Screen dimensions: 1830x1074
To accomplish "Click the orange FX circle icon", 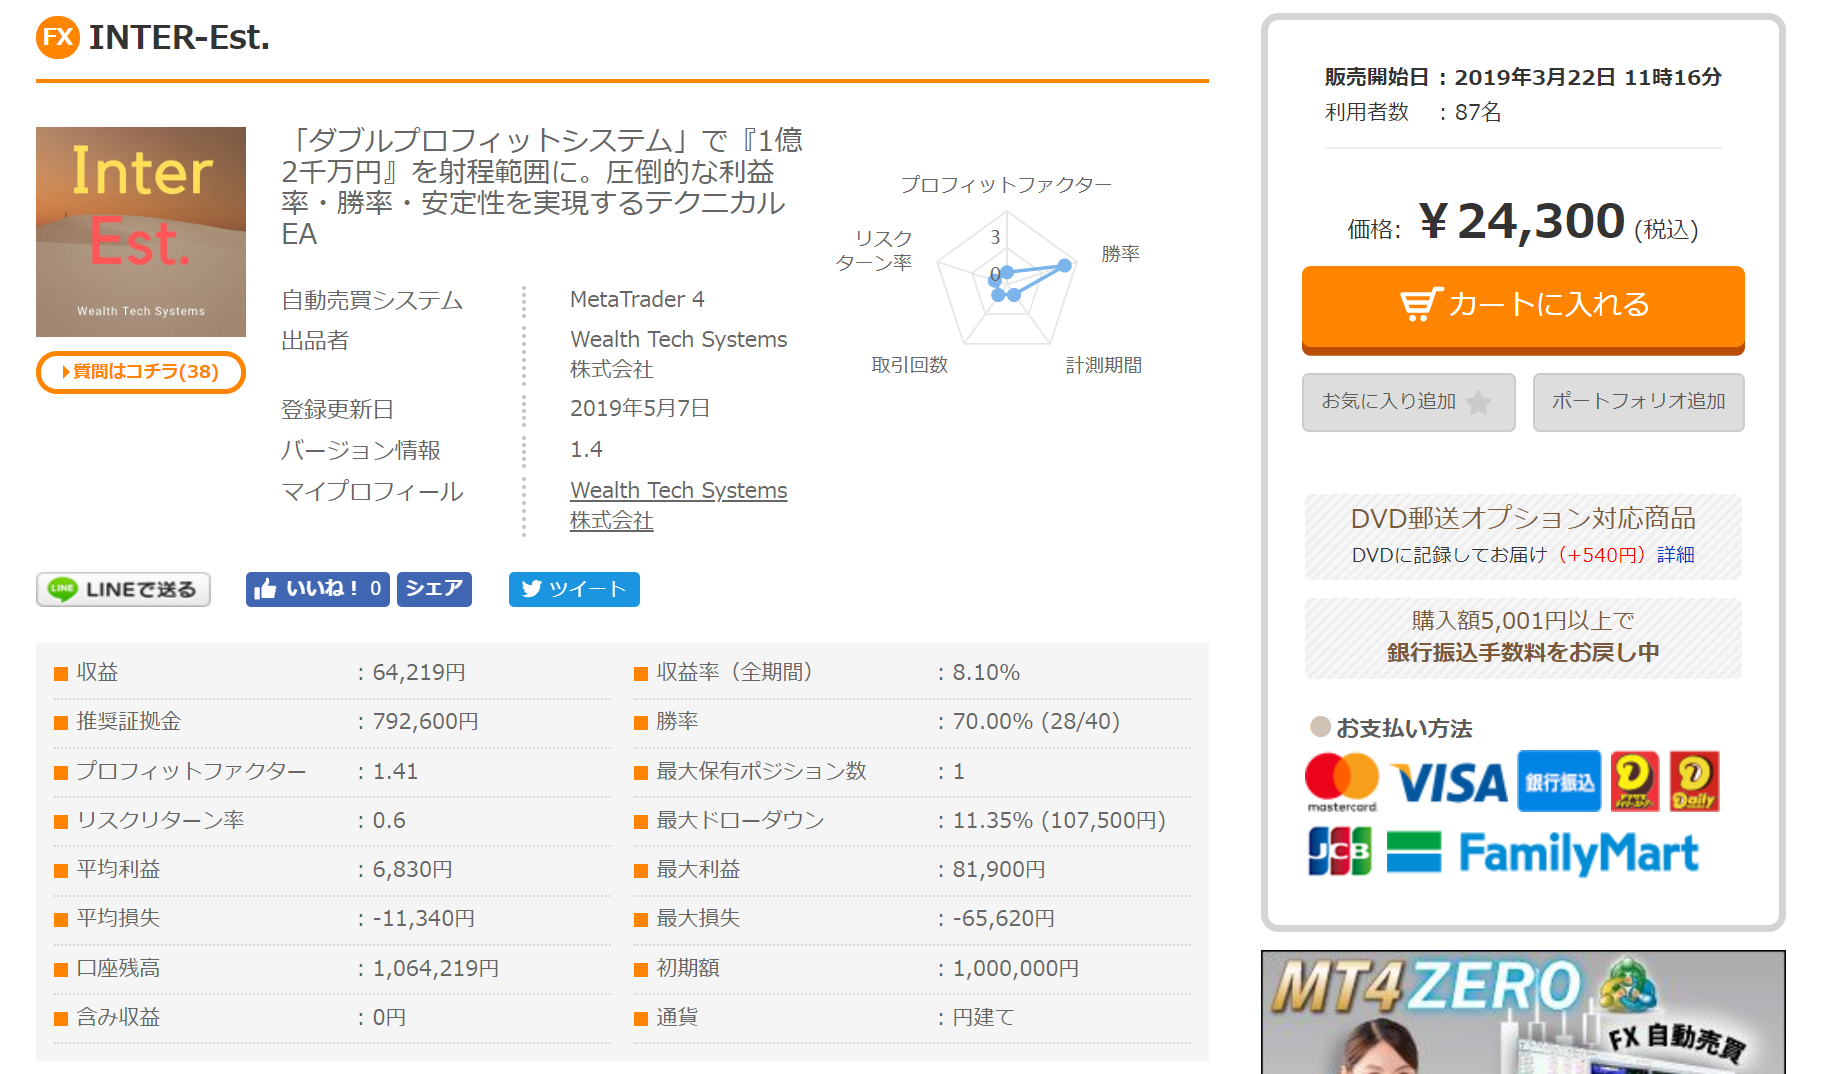I will [x=58, y=38].
